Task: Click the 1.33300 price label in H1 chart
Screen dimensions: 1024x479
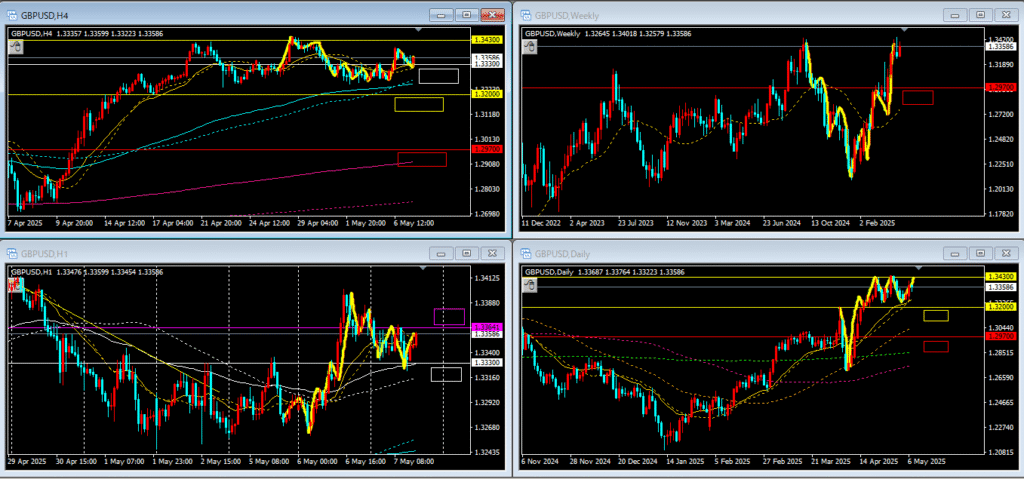Action: point(487,363)
